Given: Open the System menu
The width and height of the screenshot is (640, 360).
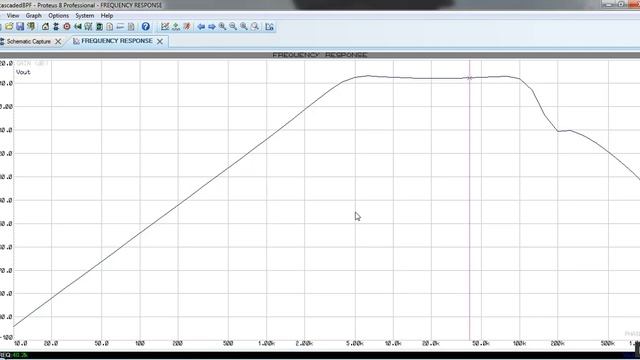Looking at the screenshot, I should (84, 16).
